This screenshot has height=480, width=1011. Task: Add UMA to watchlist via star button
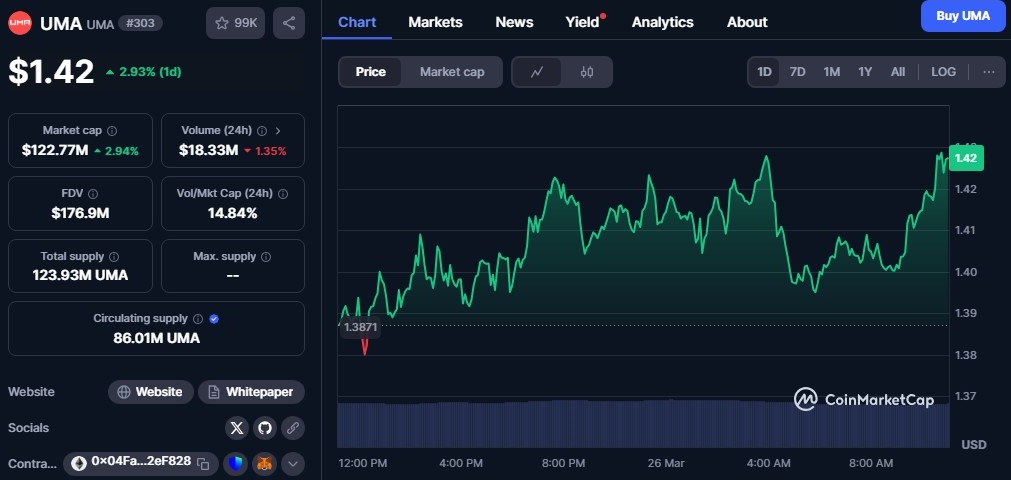tap(235, 23)
